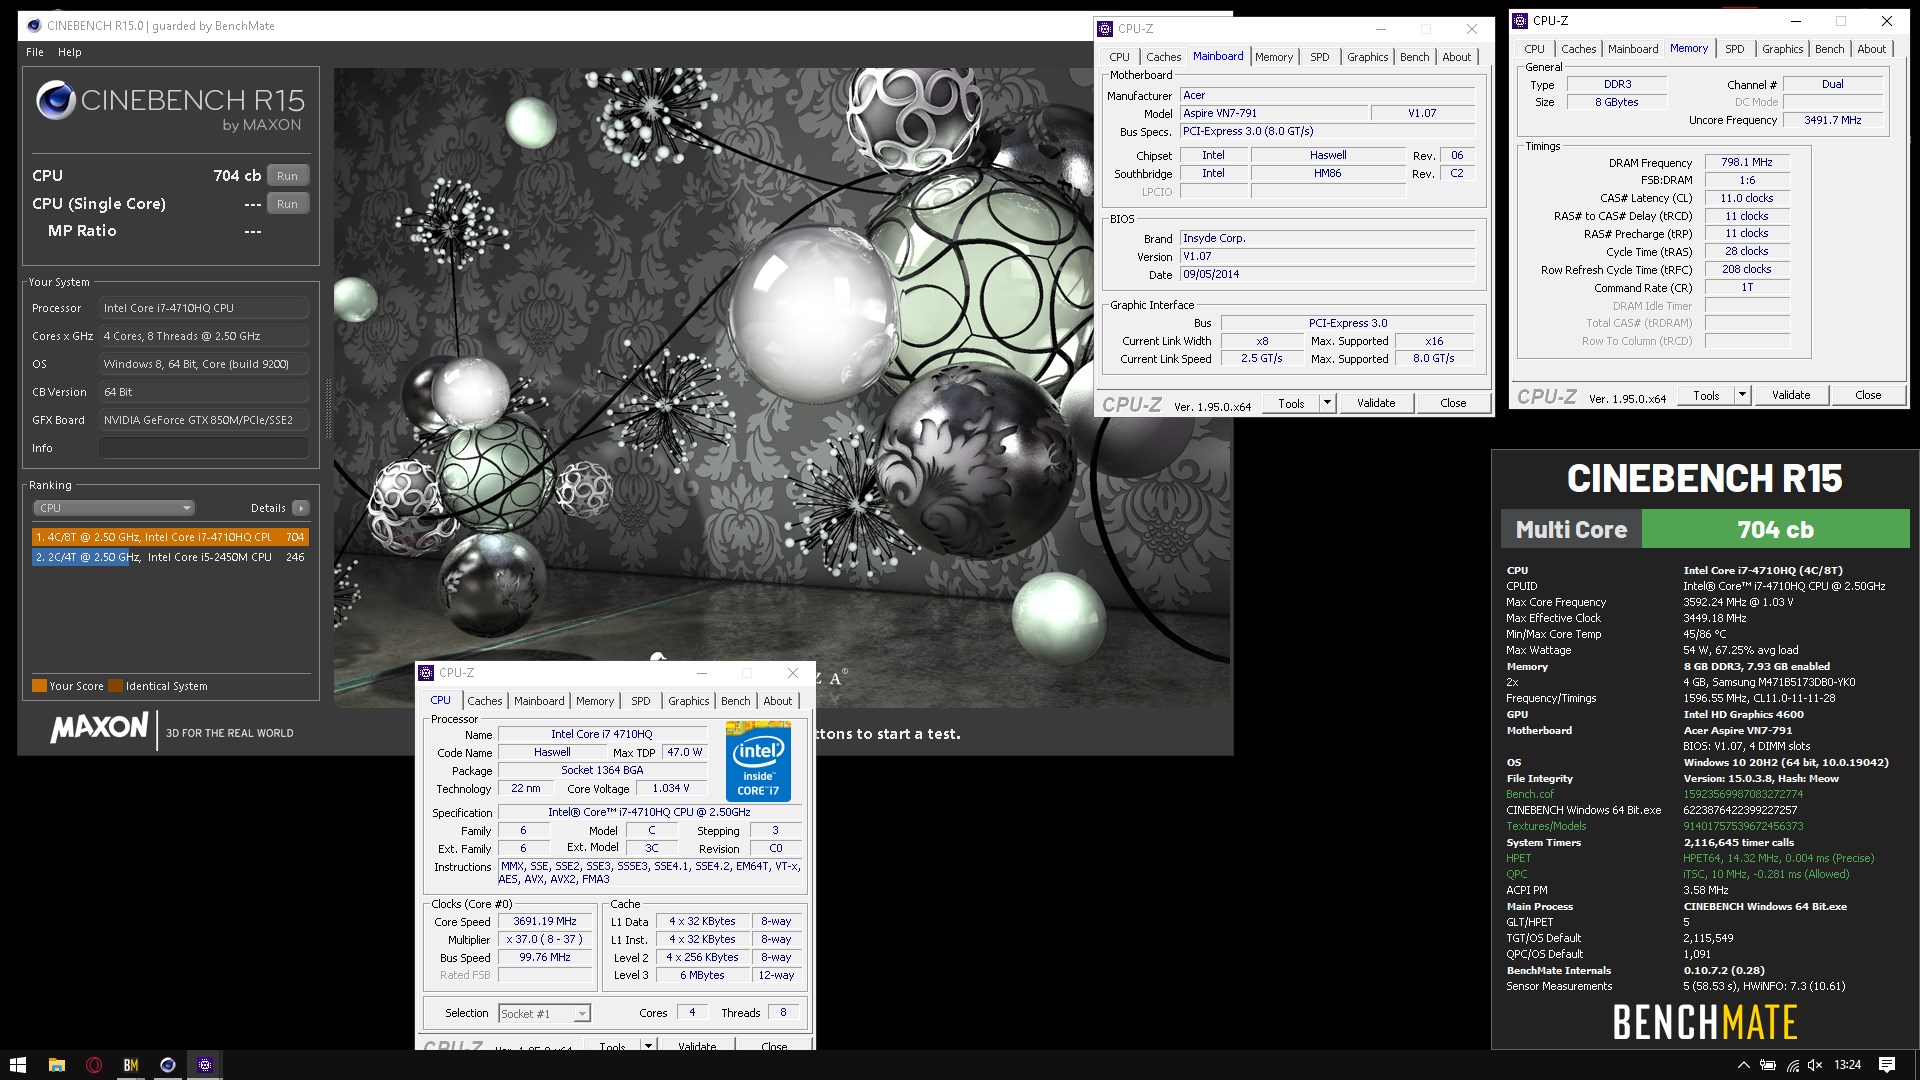
Task: Click the Intel Core i7 logo
Action: pyautogui.click(x=758, y=761)
